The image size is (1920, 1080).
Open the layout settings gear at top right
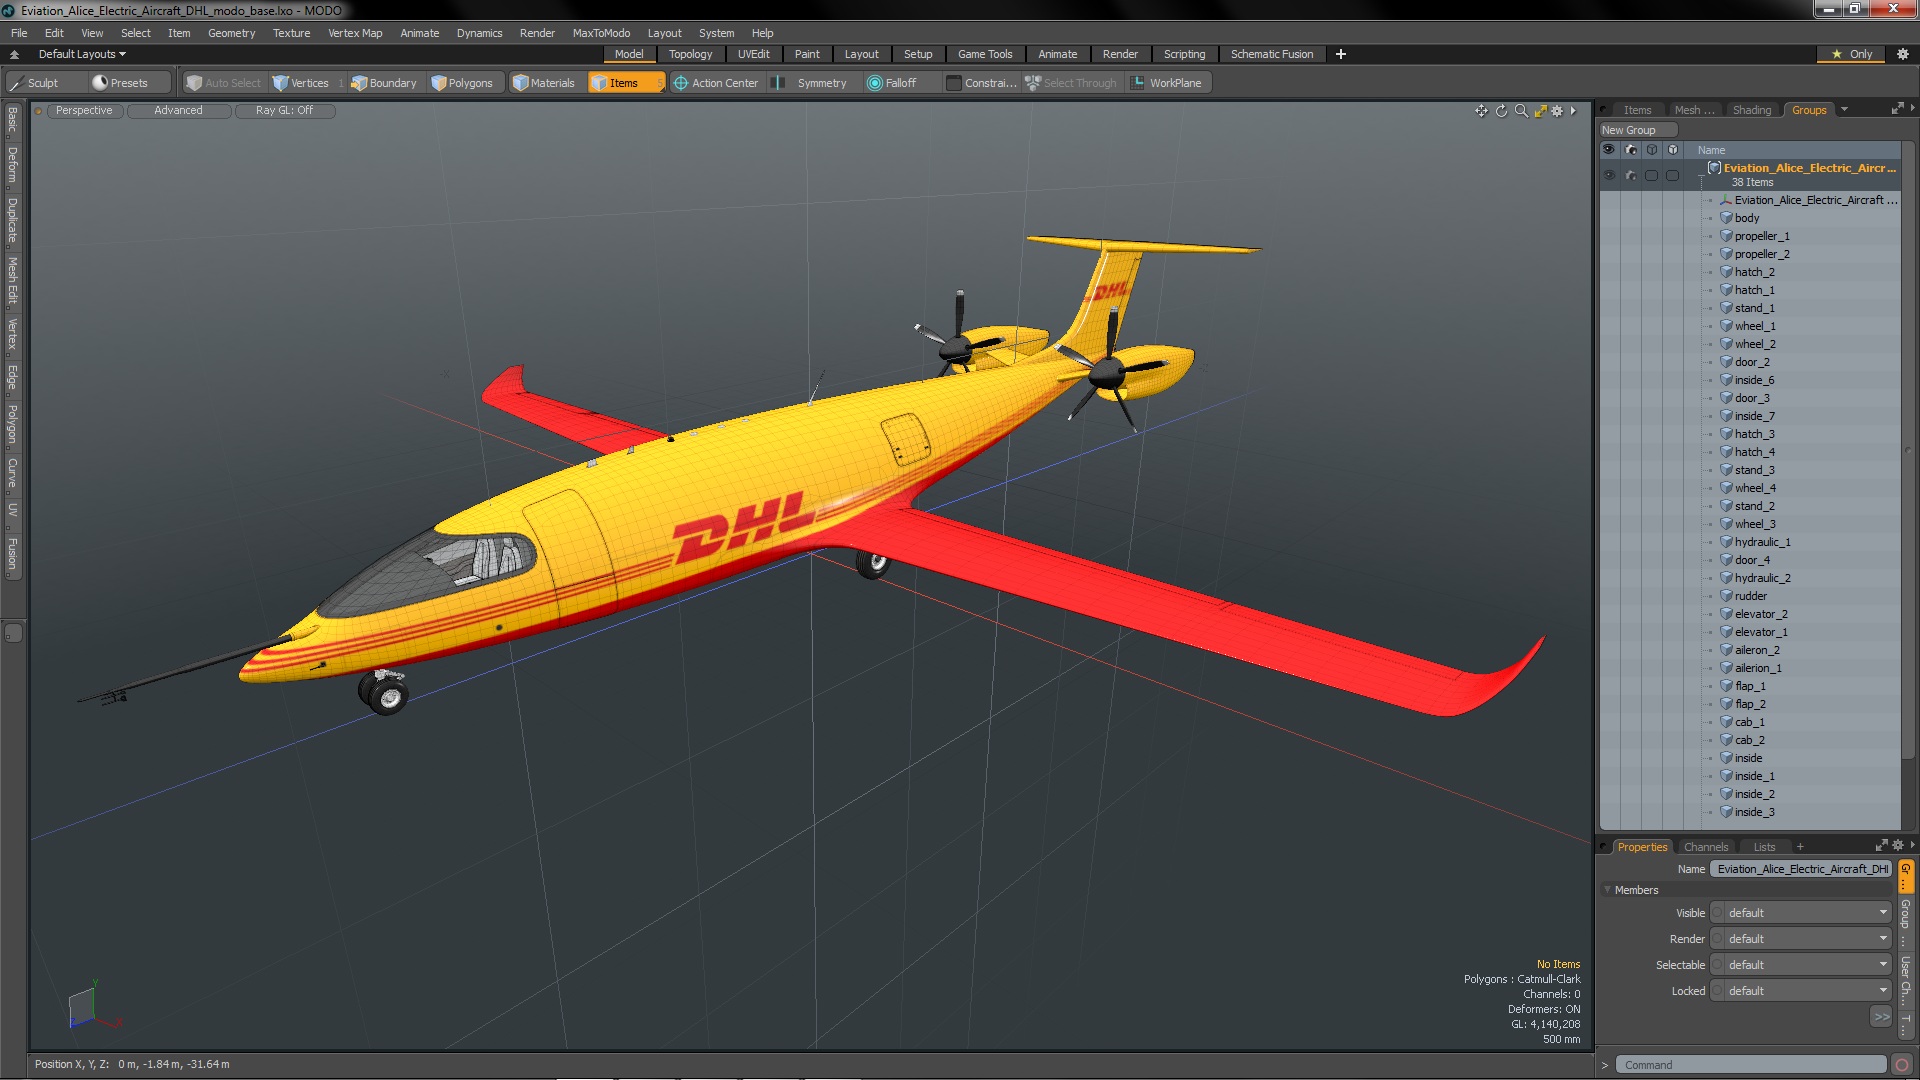(x=1902, y=54)
